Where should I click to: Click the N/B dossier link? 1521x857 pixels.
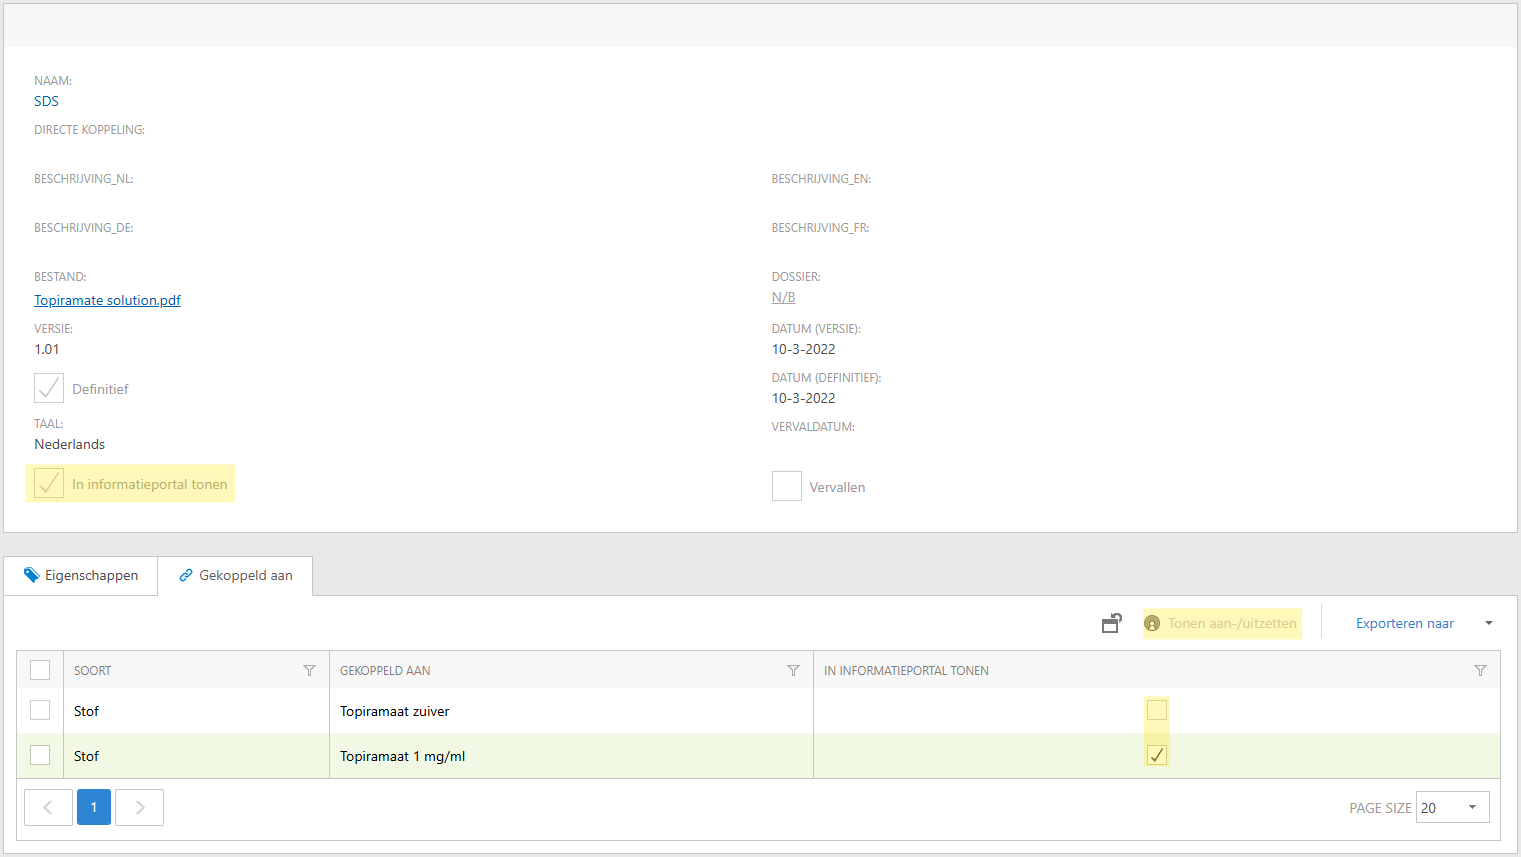click(x=783, y=297)
